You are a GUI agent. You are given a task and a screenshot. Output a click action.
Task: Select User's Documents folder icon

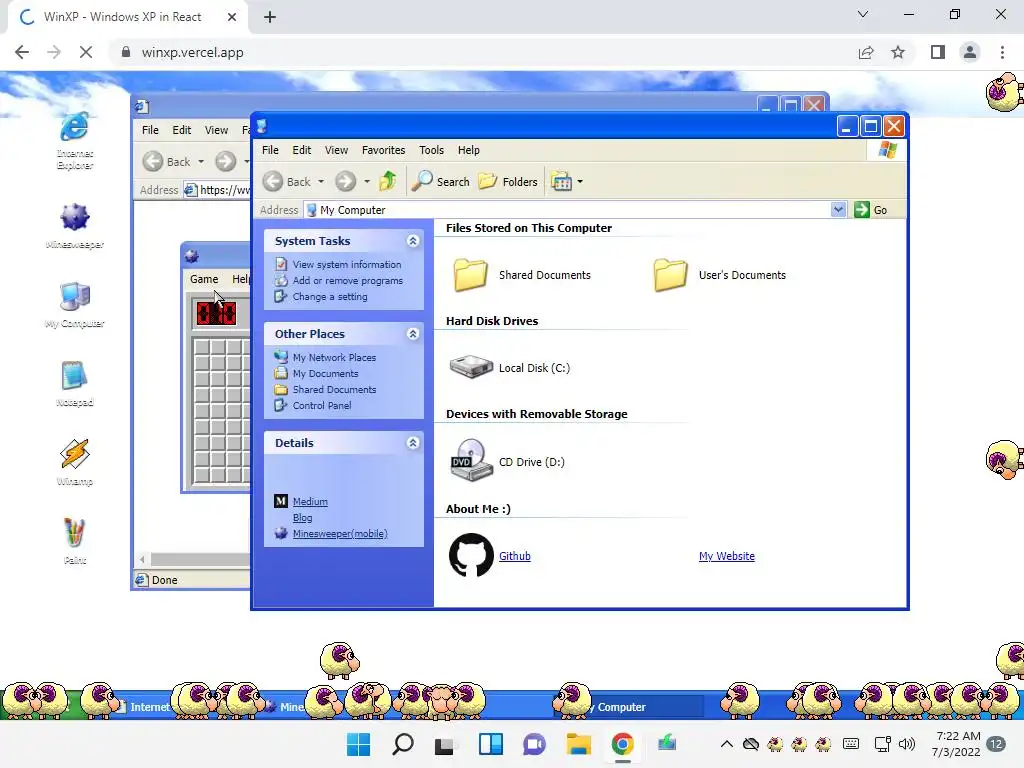670,275
